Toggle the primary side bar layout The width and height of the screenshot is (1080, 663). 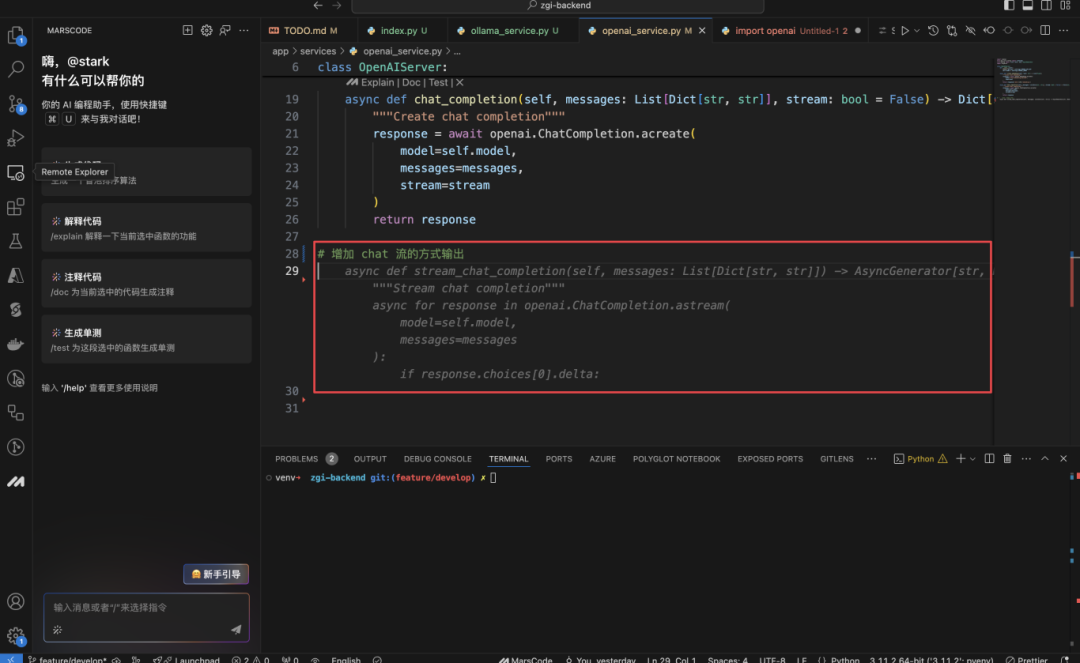point(1009,5)
